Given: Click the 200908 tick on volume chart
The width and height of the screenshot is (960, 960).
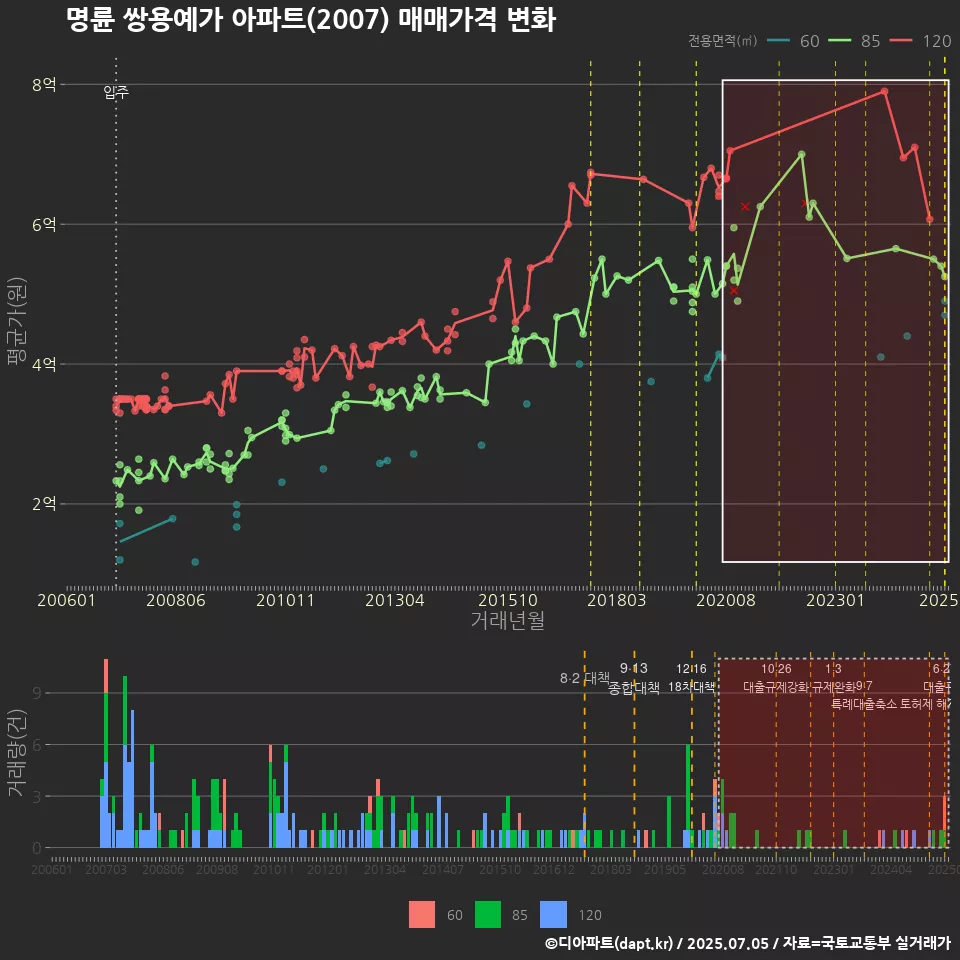Looking at the screenshot, I should pos(217,869).
